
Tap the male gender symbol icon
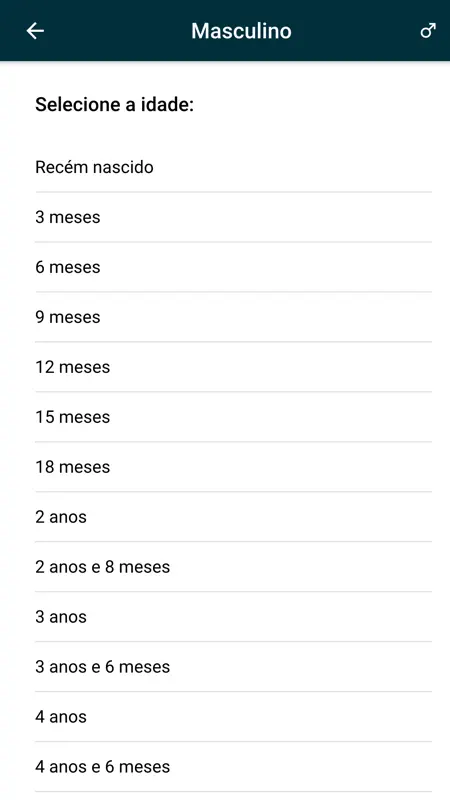click(x=428, y=31)
